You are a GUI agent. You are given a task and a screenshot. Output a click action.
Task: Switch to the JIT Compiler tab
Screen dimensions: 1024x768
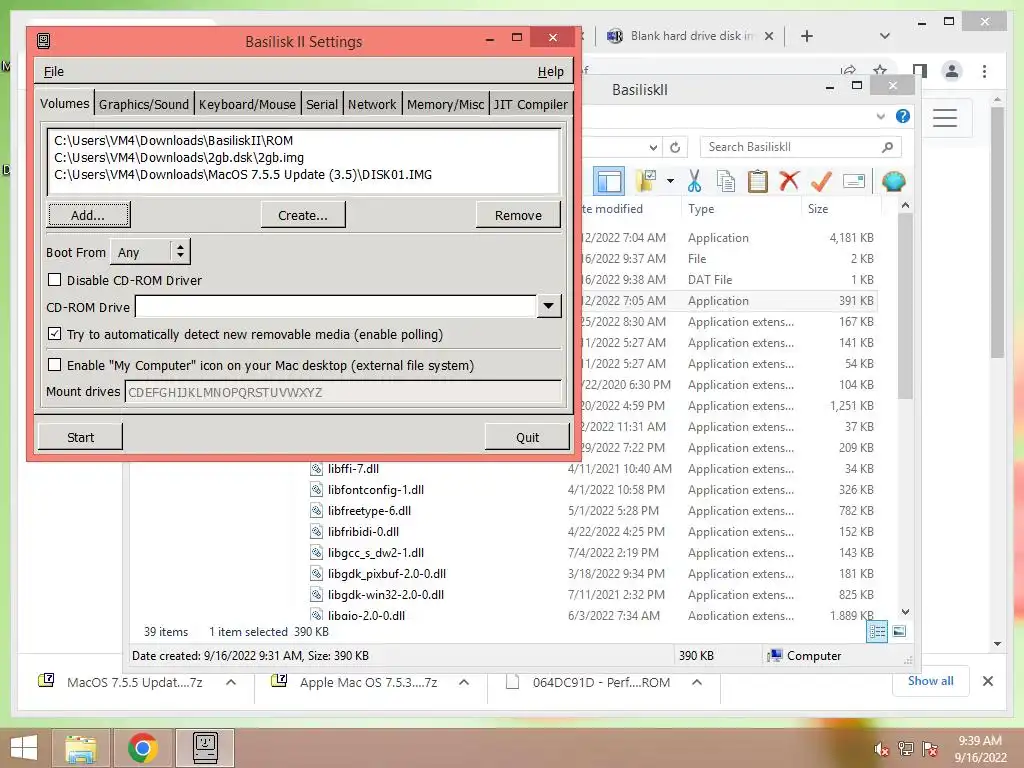coord(530,104)
